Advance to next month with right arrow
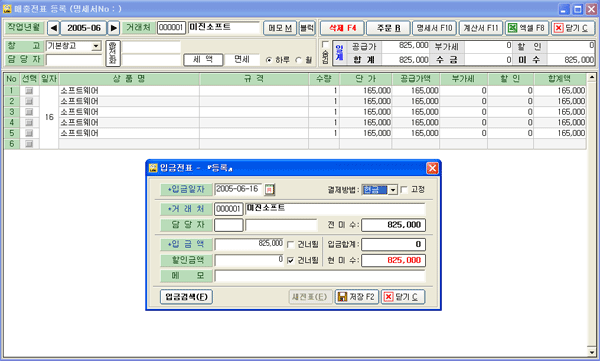 (113, 28)
